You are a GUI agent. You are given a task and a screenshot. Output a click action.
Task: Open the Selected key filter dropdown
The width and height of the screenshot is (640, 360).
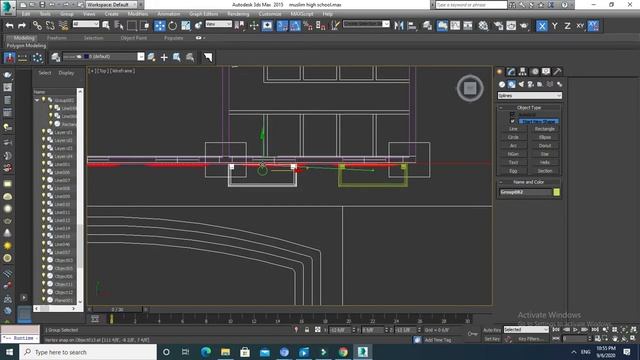pos(526,329)
